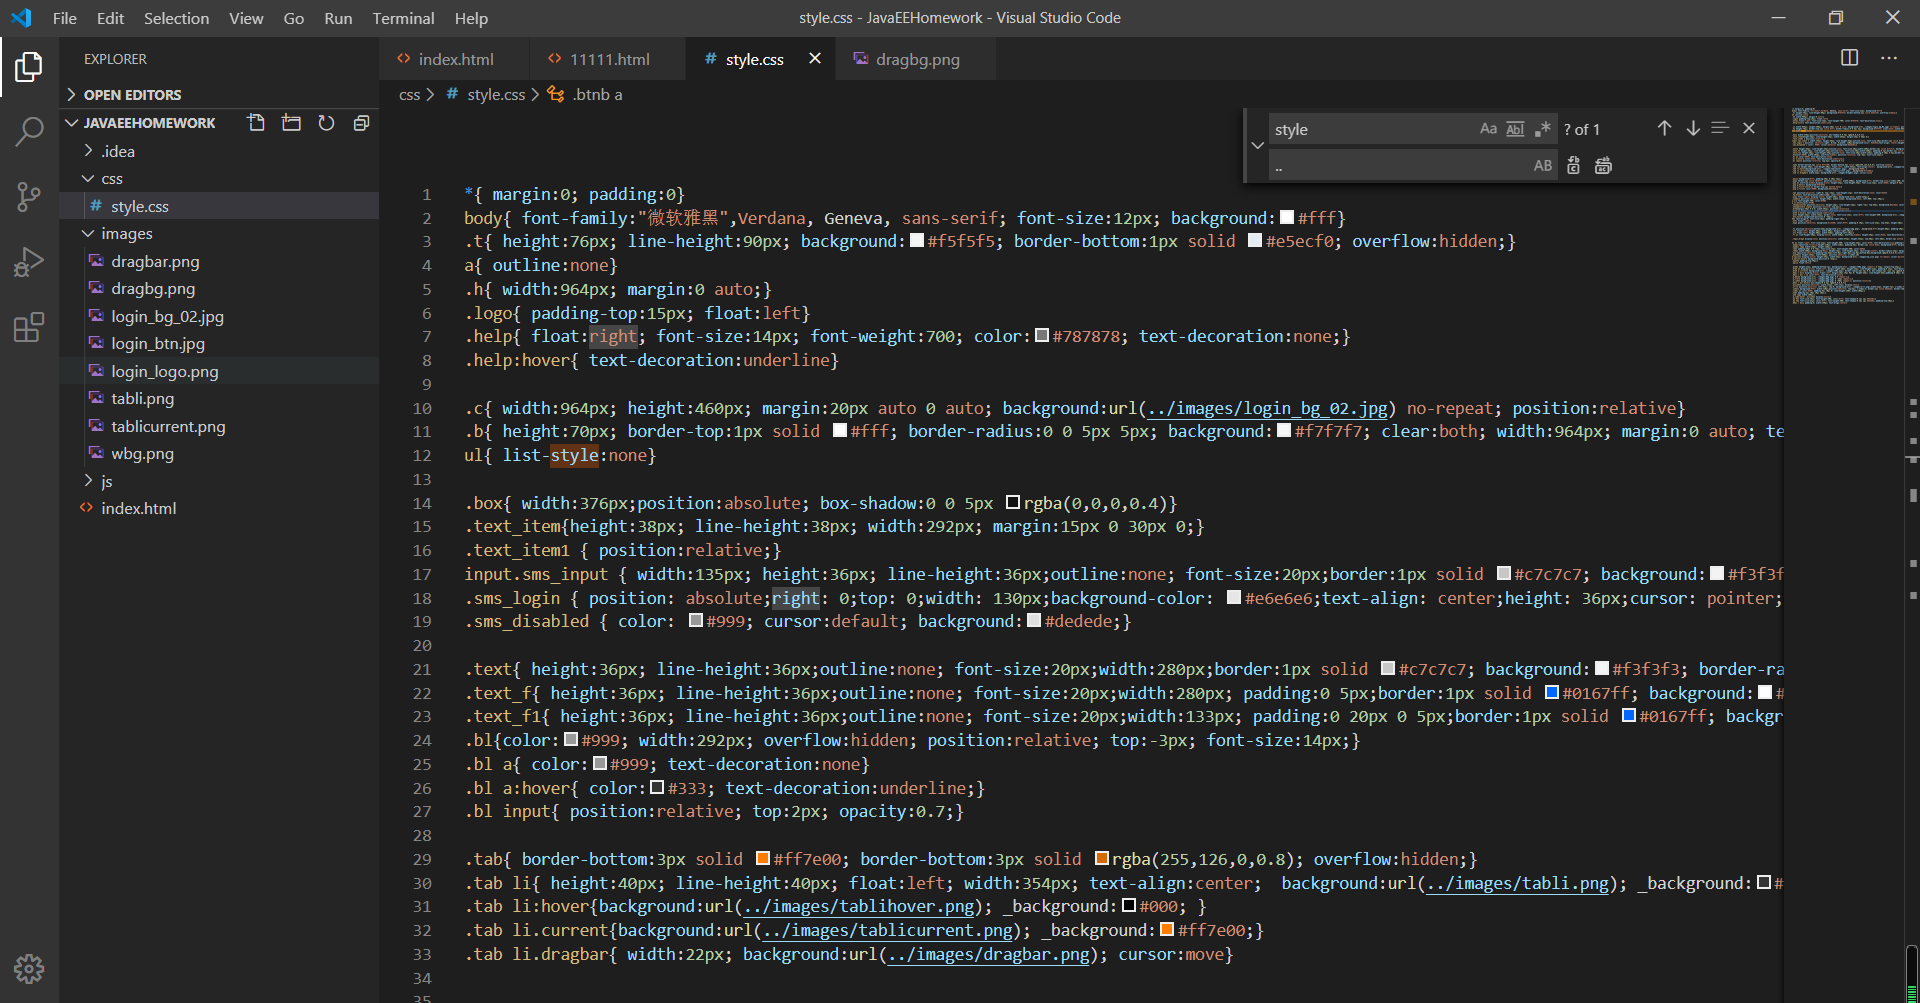Toggle Use Regular Expression in find

(1542, 129)
